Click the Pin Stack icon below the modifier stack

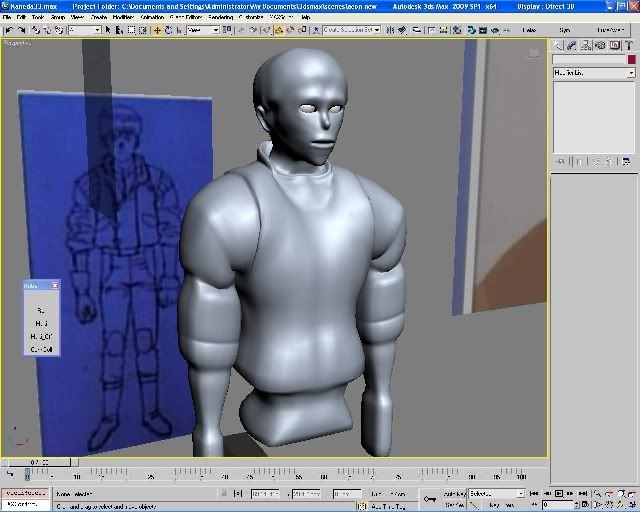pos(562,160)
